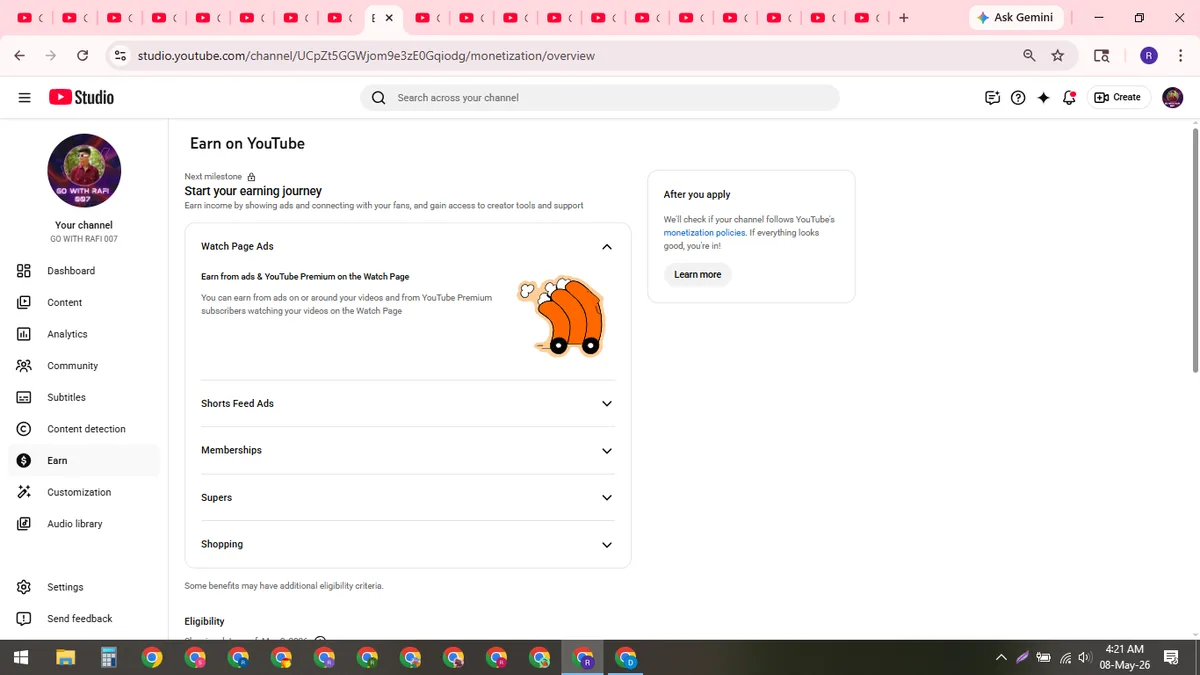Open the Windows notification center
Screen dimensions: 1200x675
coord(1171,658)
